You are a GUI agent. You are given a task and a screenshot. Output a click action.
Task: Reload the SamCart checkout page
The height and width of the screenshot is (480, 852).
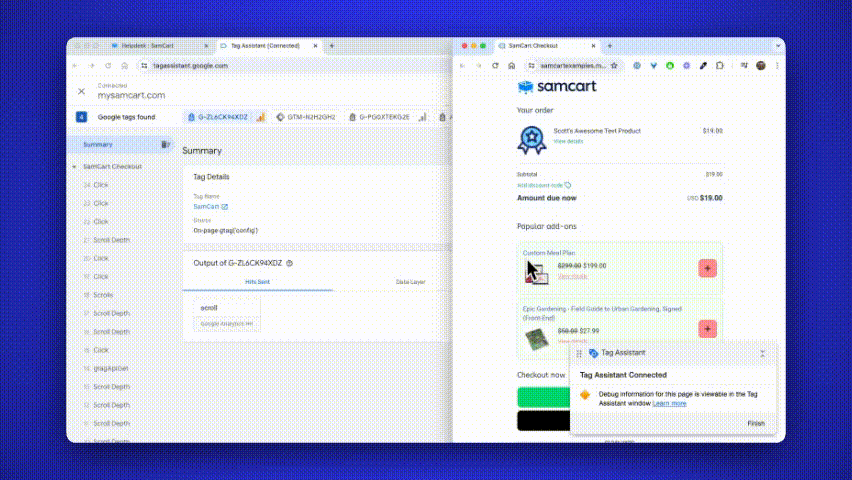point(495,66)
